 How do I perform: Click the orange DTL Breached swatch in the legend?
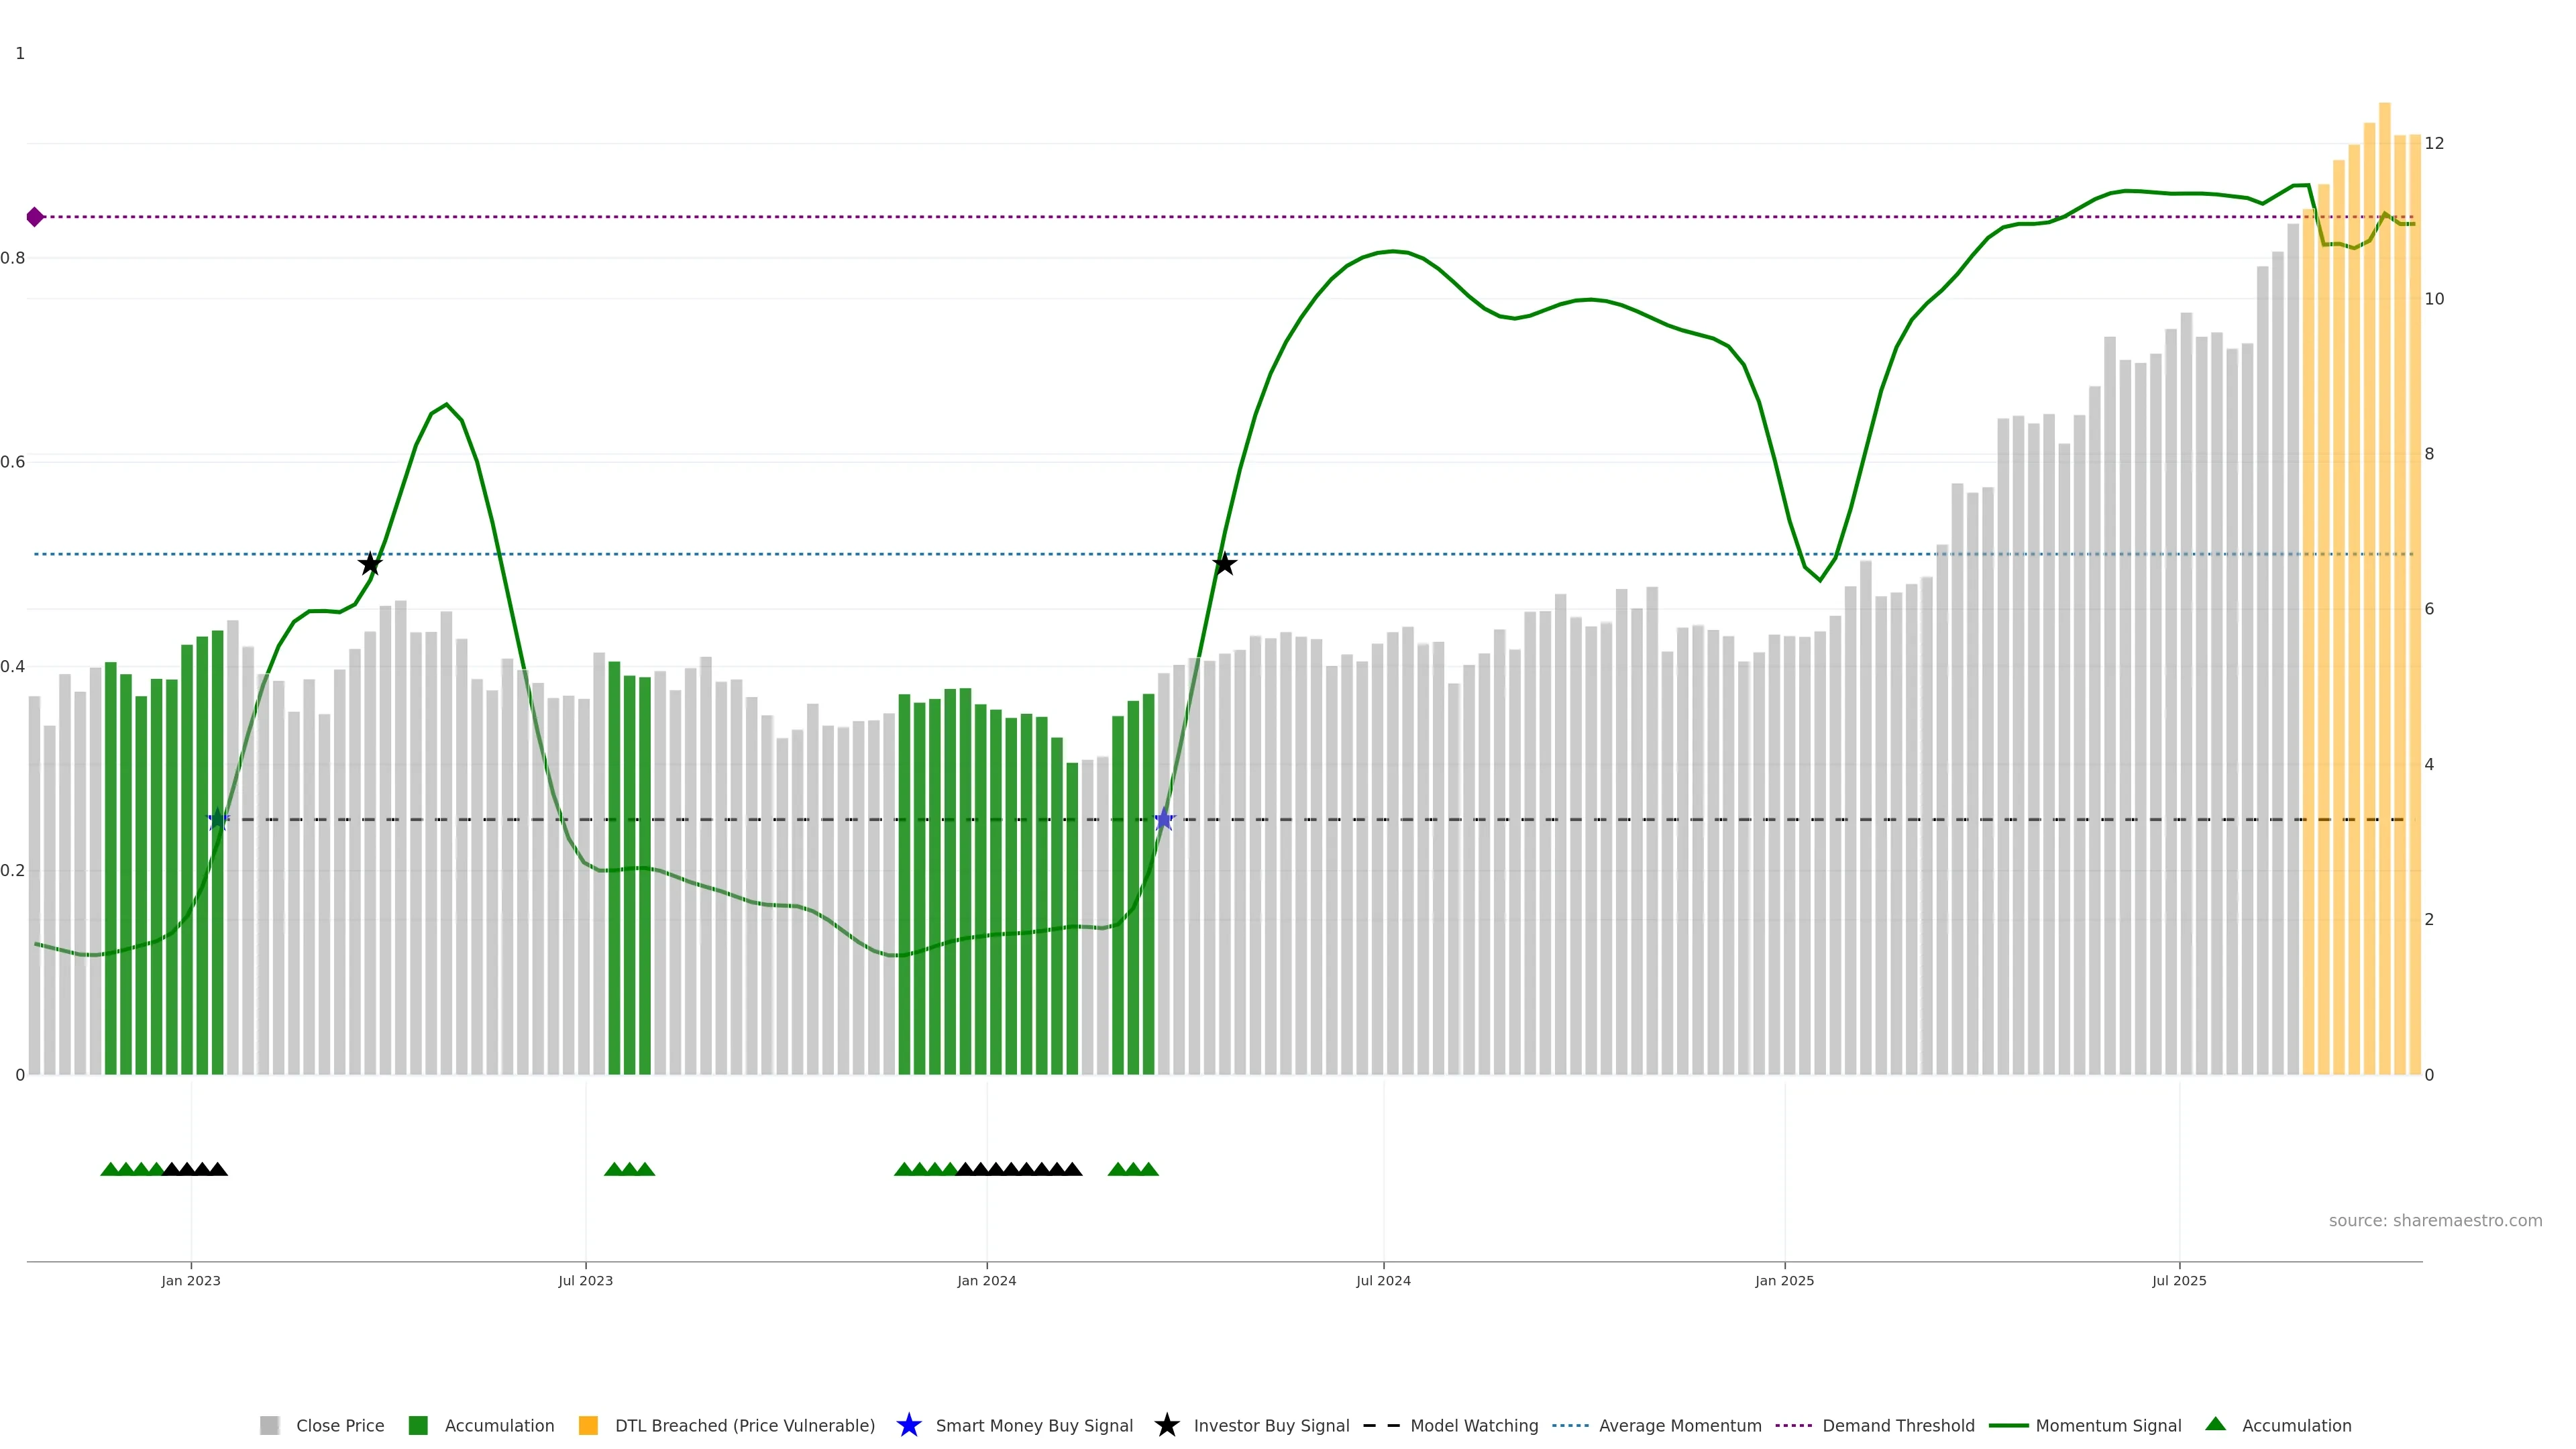point(588,1425)
